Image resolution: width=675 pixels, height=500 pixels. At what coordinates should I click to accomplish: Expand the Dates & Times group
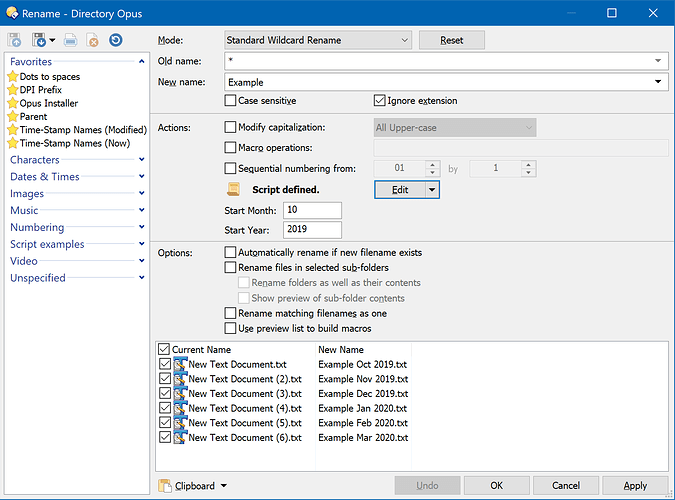(x=142, y=176)
